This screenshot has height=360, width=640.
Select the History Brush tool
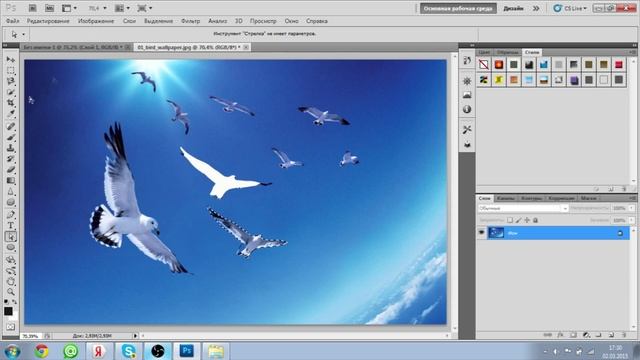pyautogui.click(x=11, y=159)
